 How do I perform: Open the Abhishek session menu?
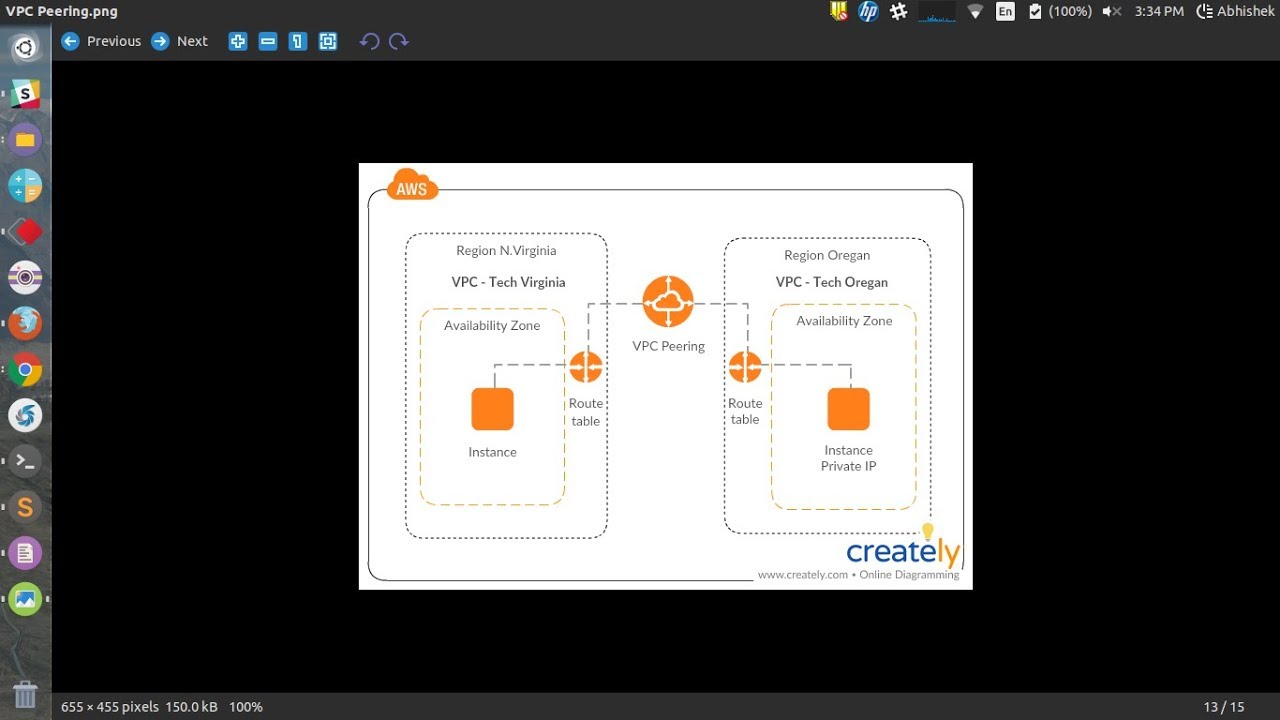pos(1235,11)
